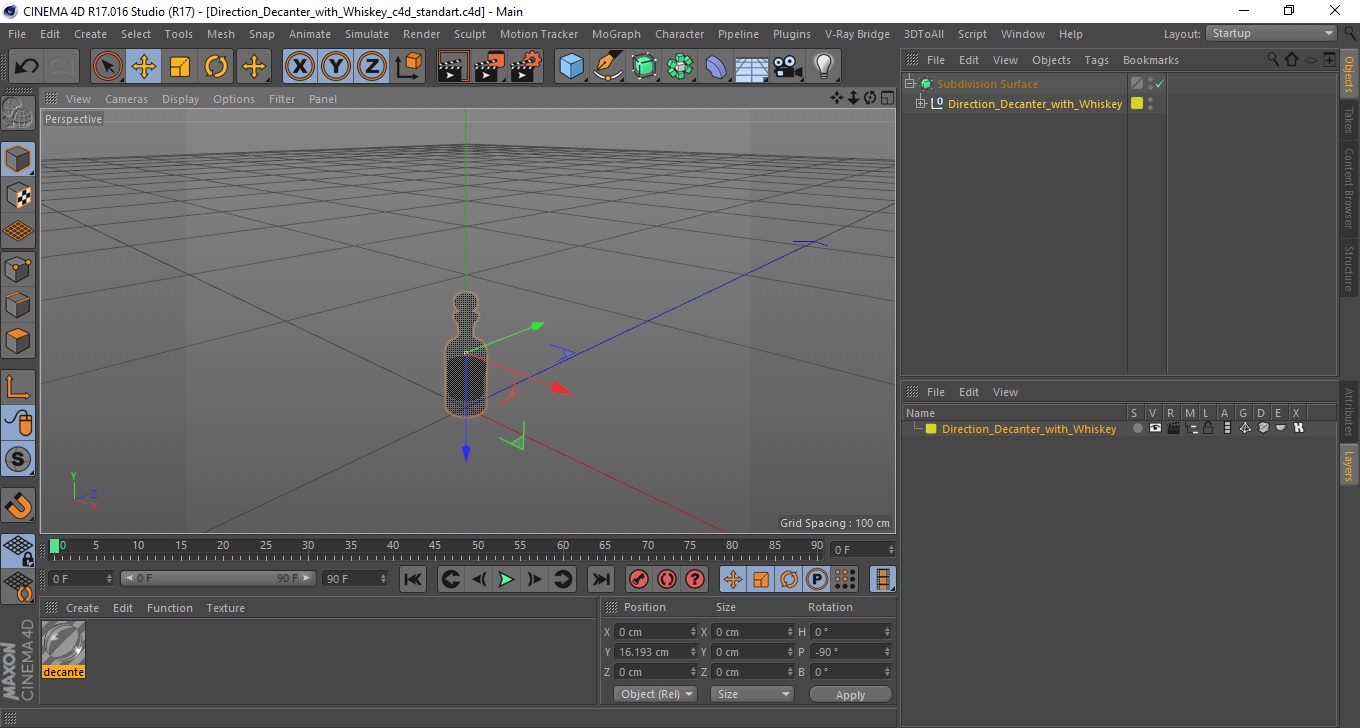The image size is (1360, 728).
Task: Open the Layout Startup dropdown
Action: [x=1272, y=33]
